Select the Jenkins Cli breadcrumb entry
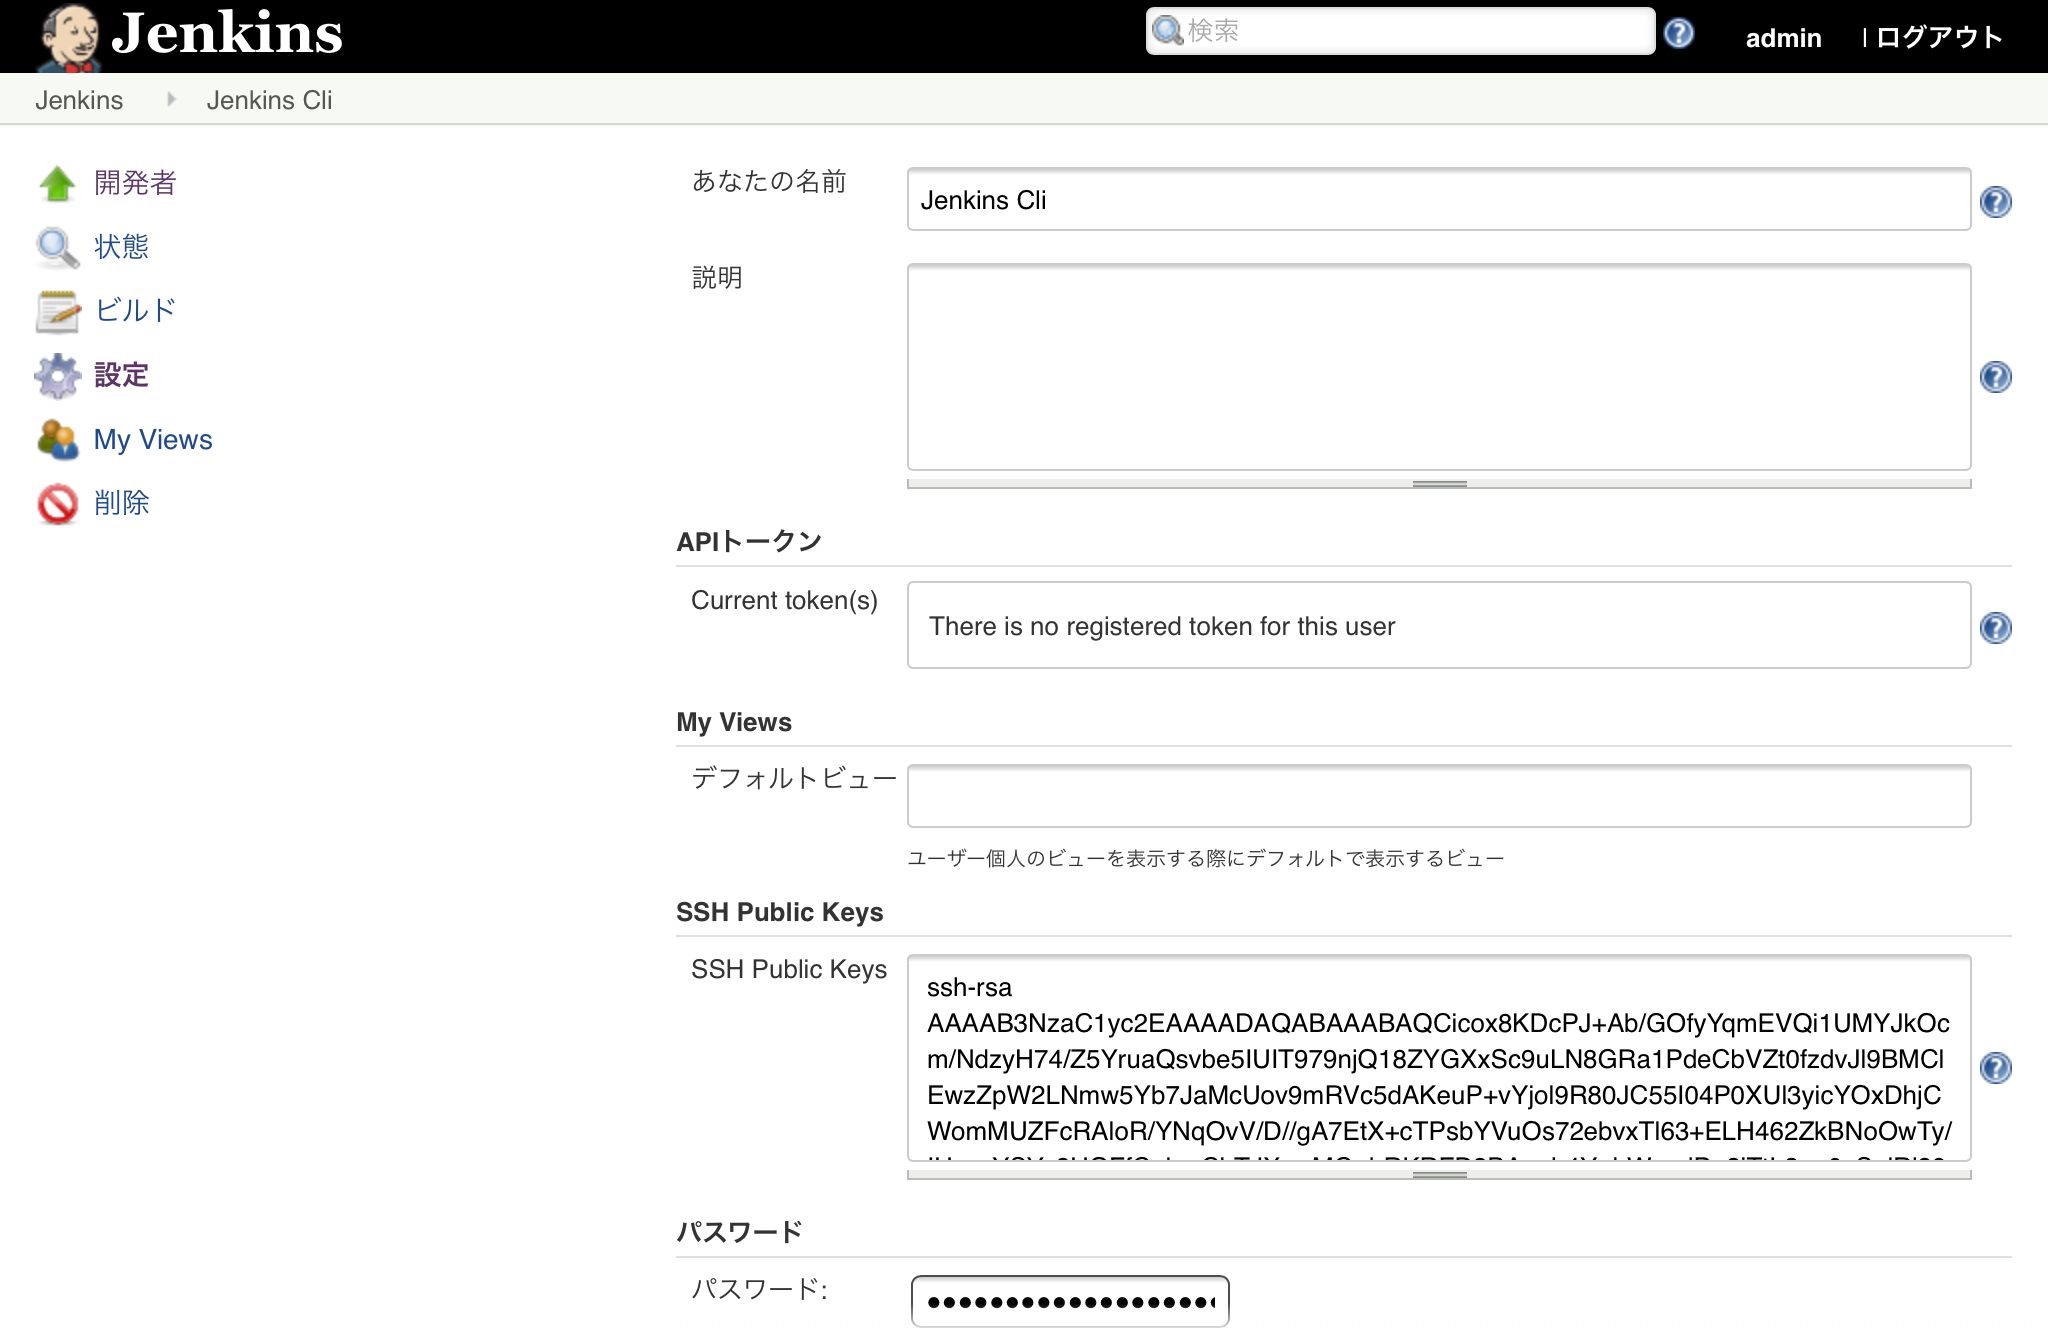 [270, 99]
